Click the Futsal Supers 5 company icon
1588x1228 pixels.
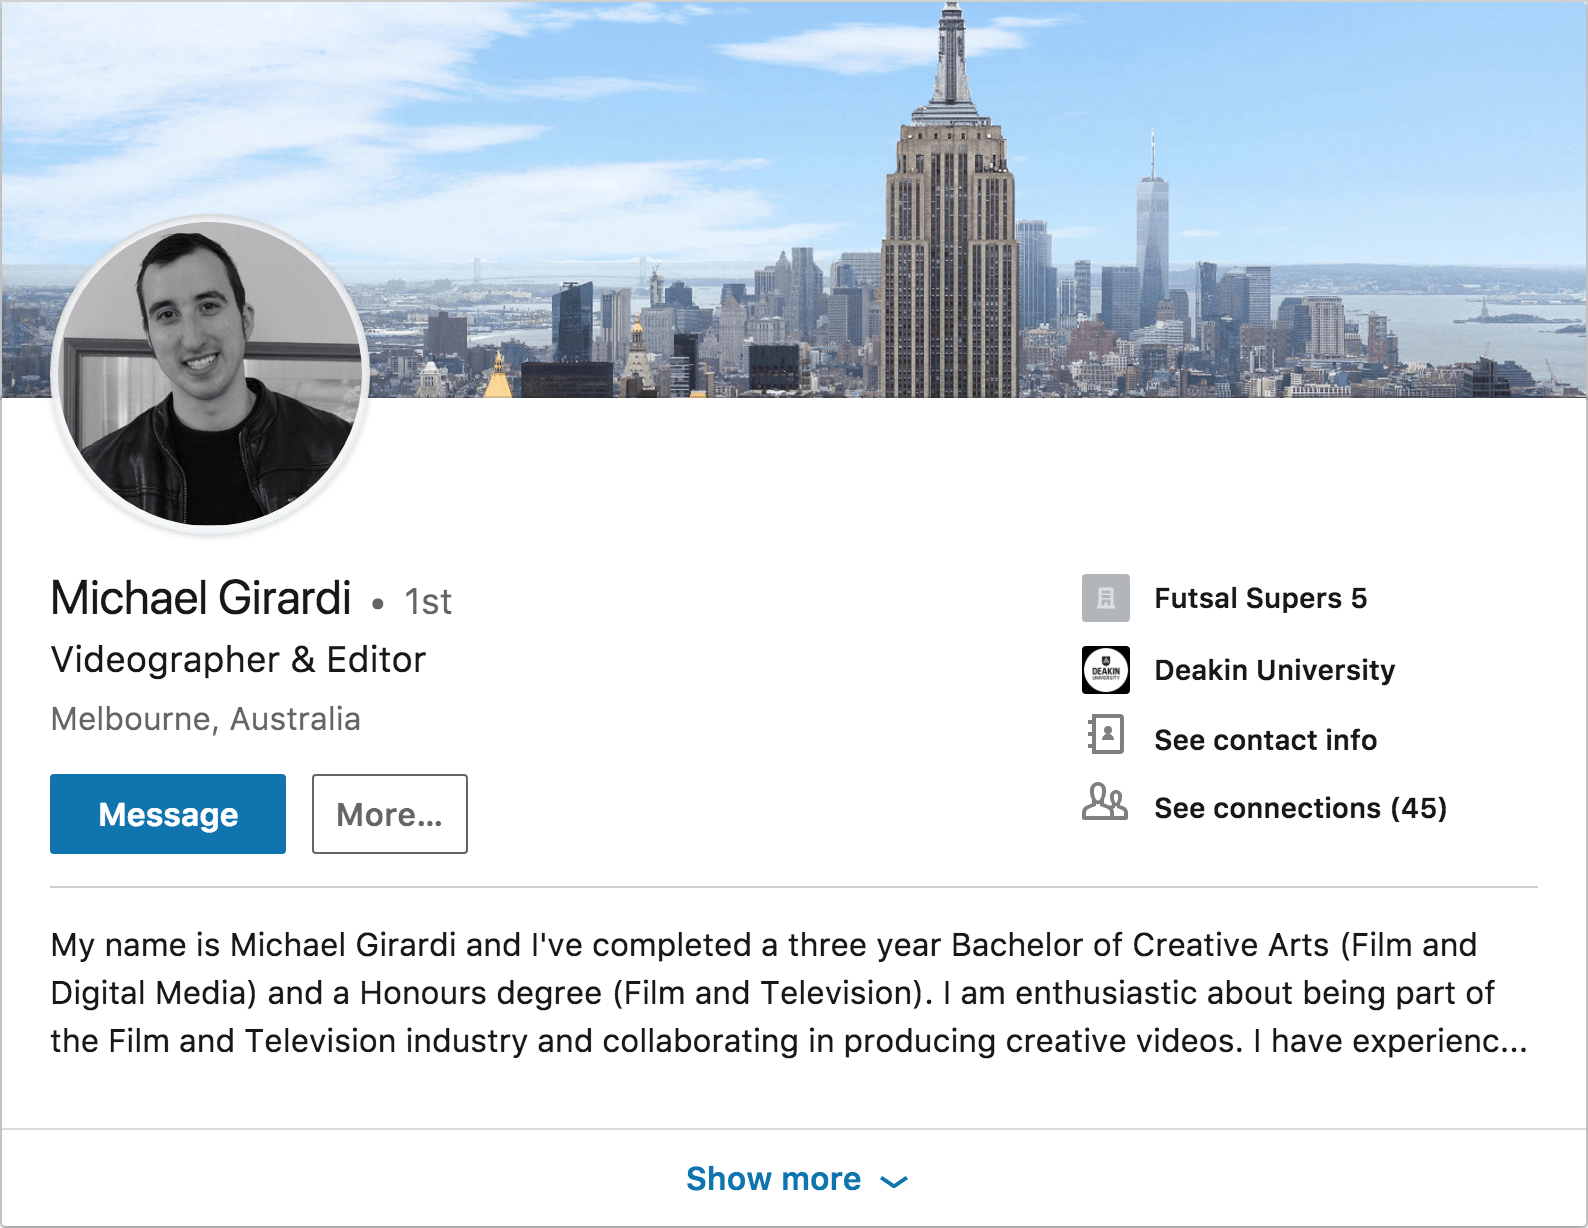pyautogui.click(x=1105, y=598)
